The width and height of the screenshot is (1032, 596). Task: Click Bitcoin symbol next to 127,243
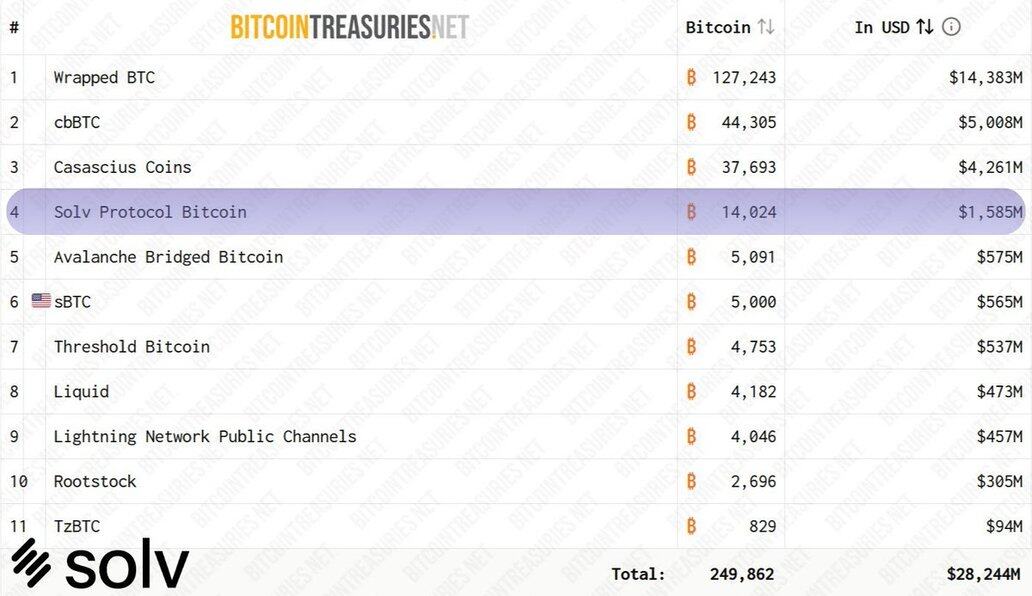click(691, 77)
